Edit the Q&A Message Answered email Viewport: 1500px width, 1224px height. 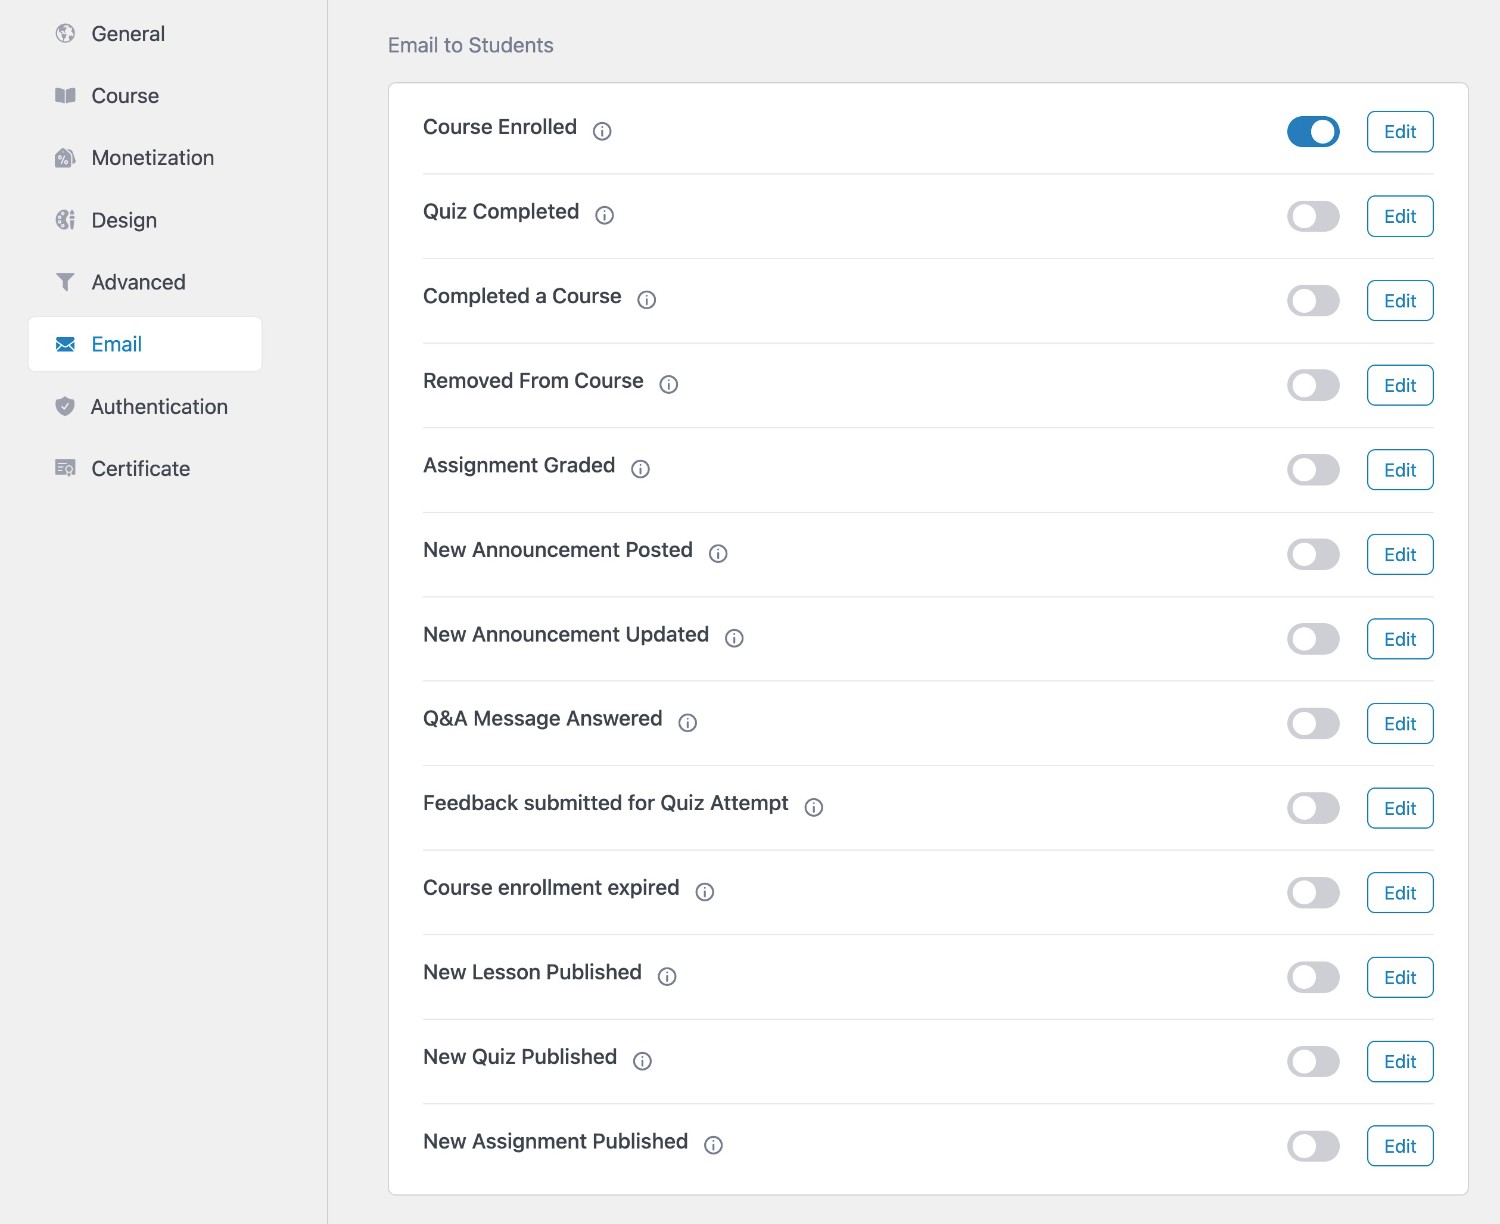(1400, 723)
